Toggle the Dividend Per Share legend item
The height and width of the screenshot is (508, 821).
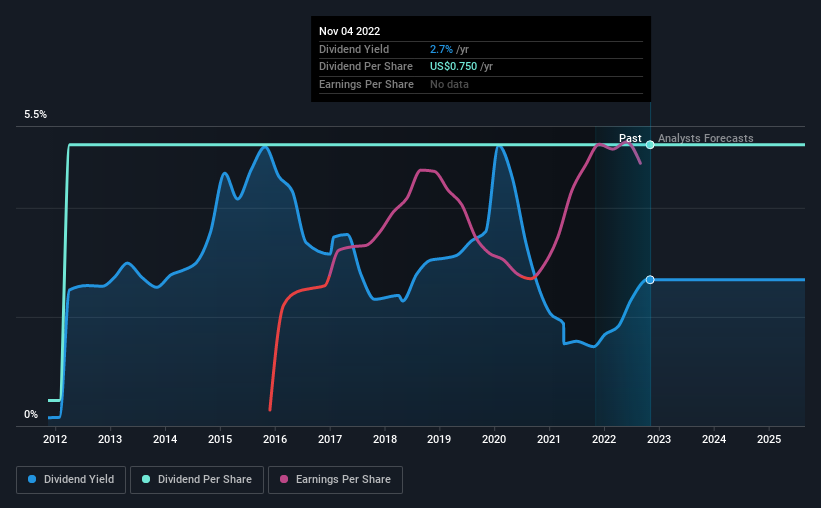pyautogui.click(x=197, y=480)
